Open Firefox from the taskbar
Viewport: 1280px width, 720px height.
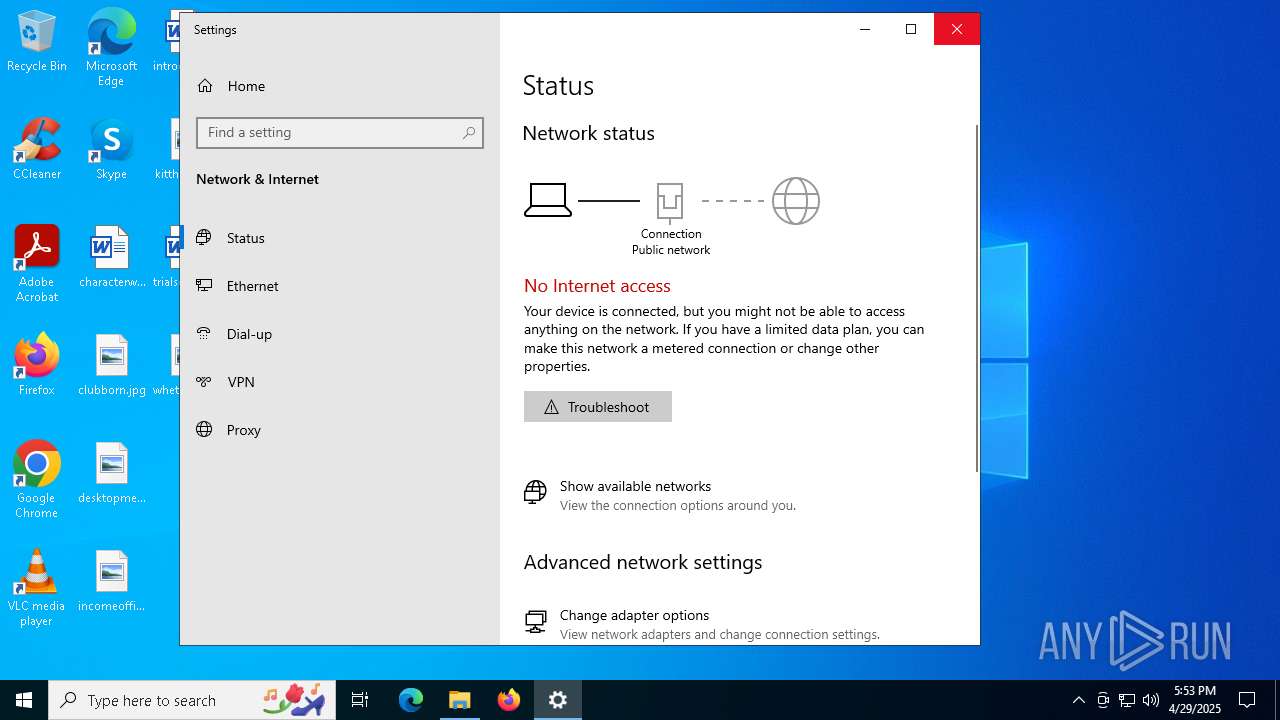pos(509,700)
